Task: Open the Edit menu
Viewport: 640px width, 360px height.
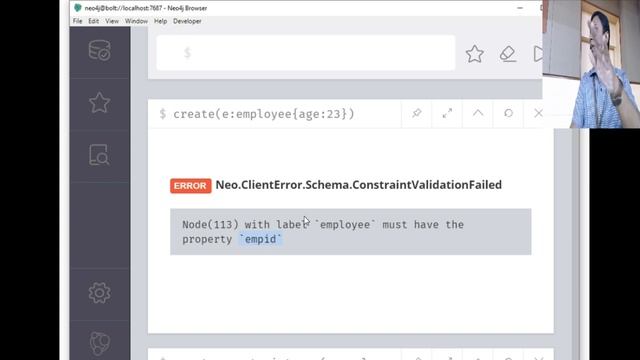Action: (x=93, y=21)
